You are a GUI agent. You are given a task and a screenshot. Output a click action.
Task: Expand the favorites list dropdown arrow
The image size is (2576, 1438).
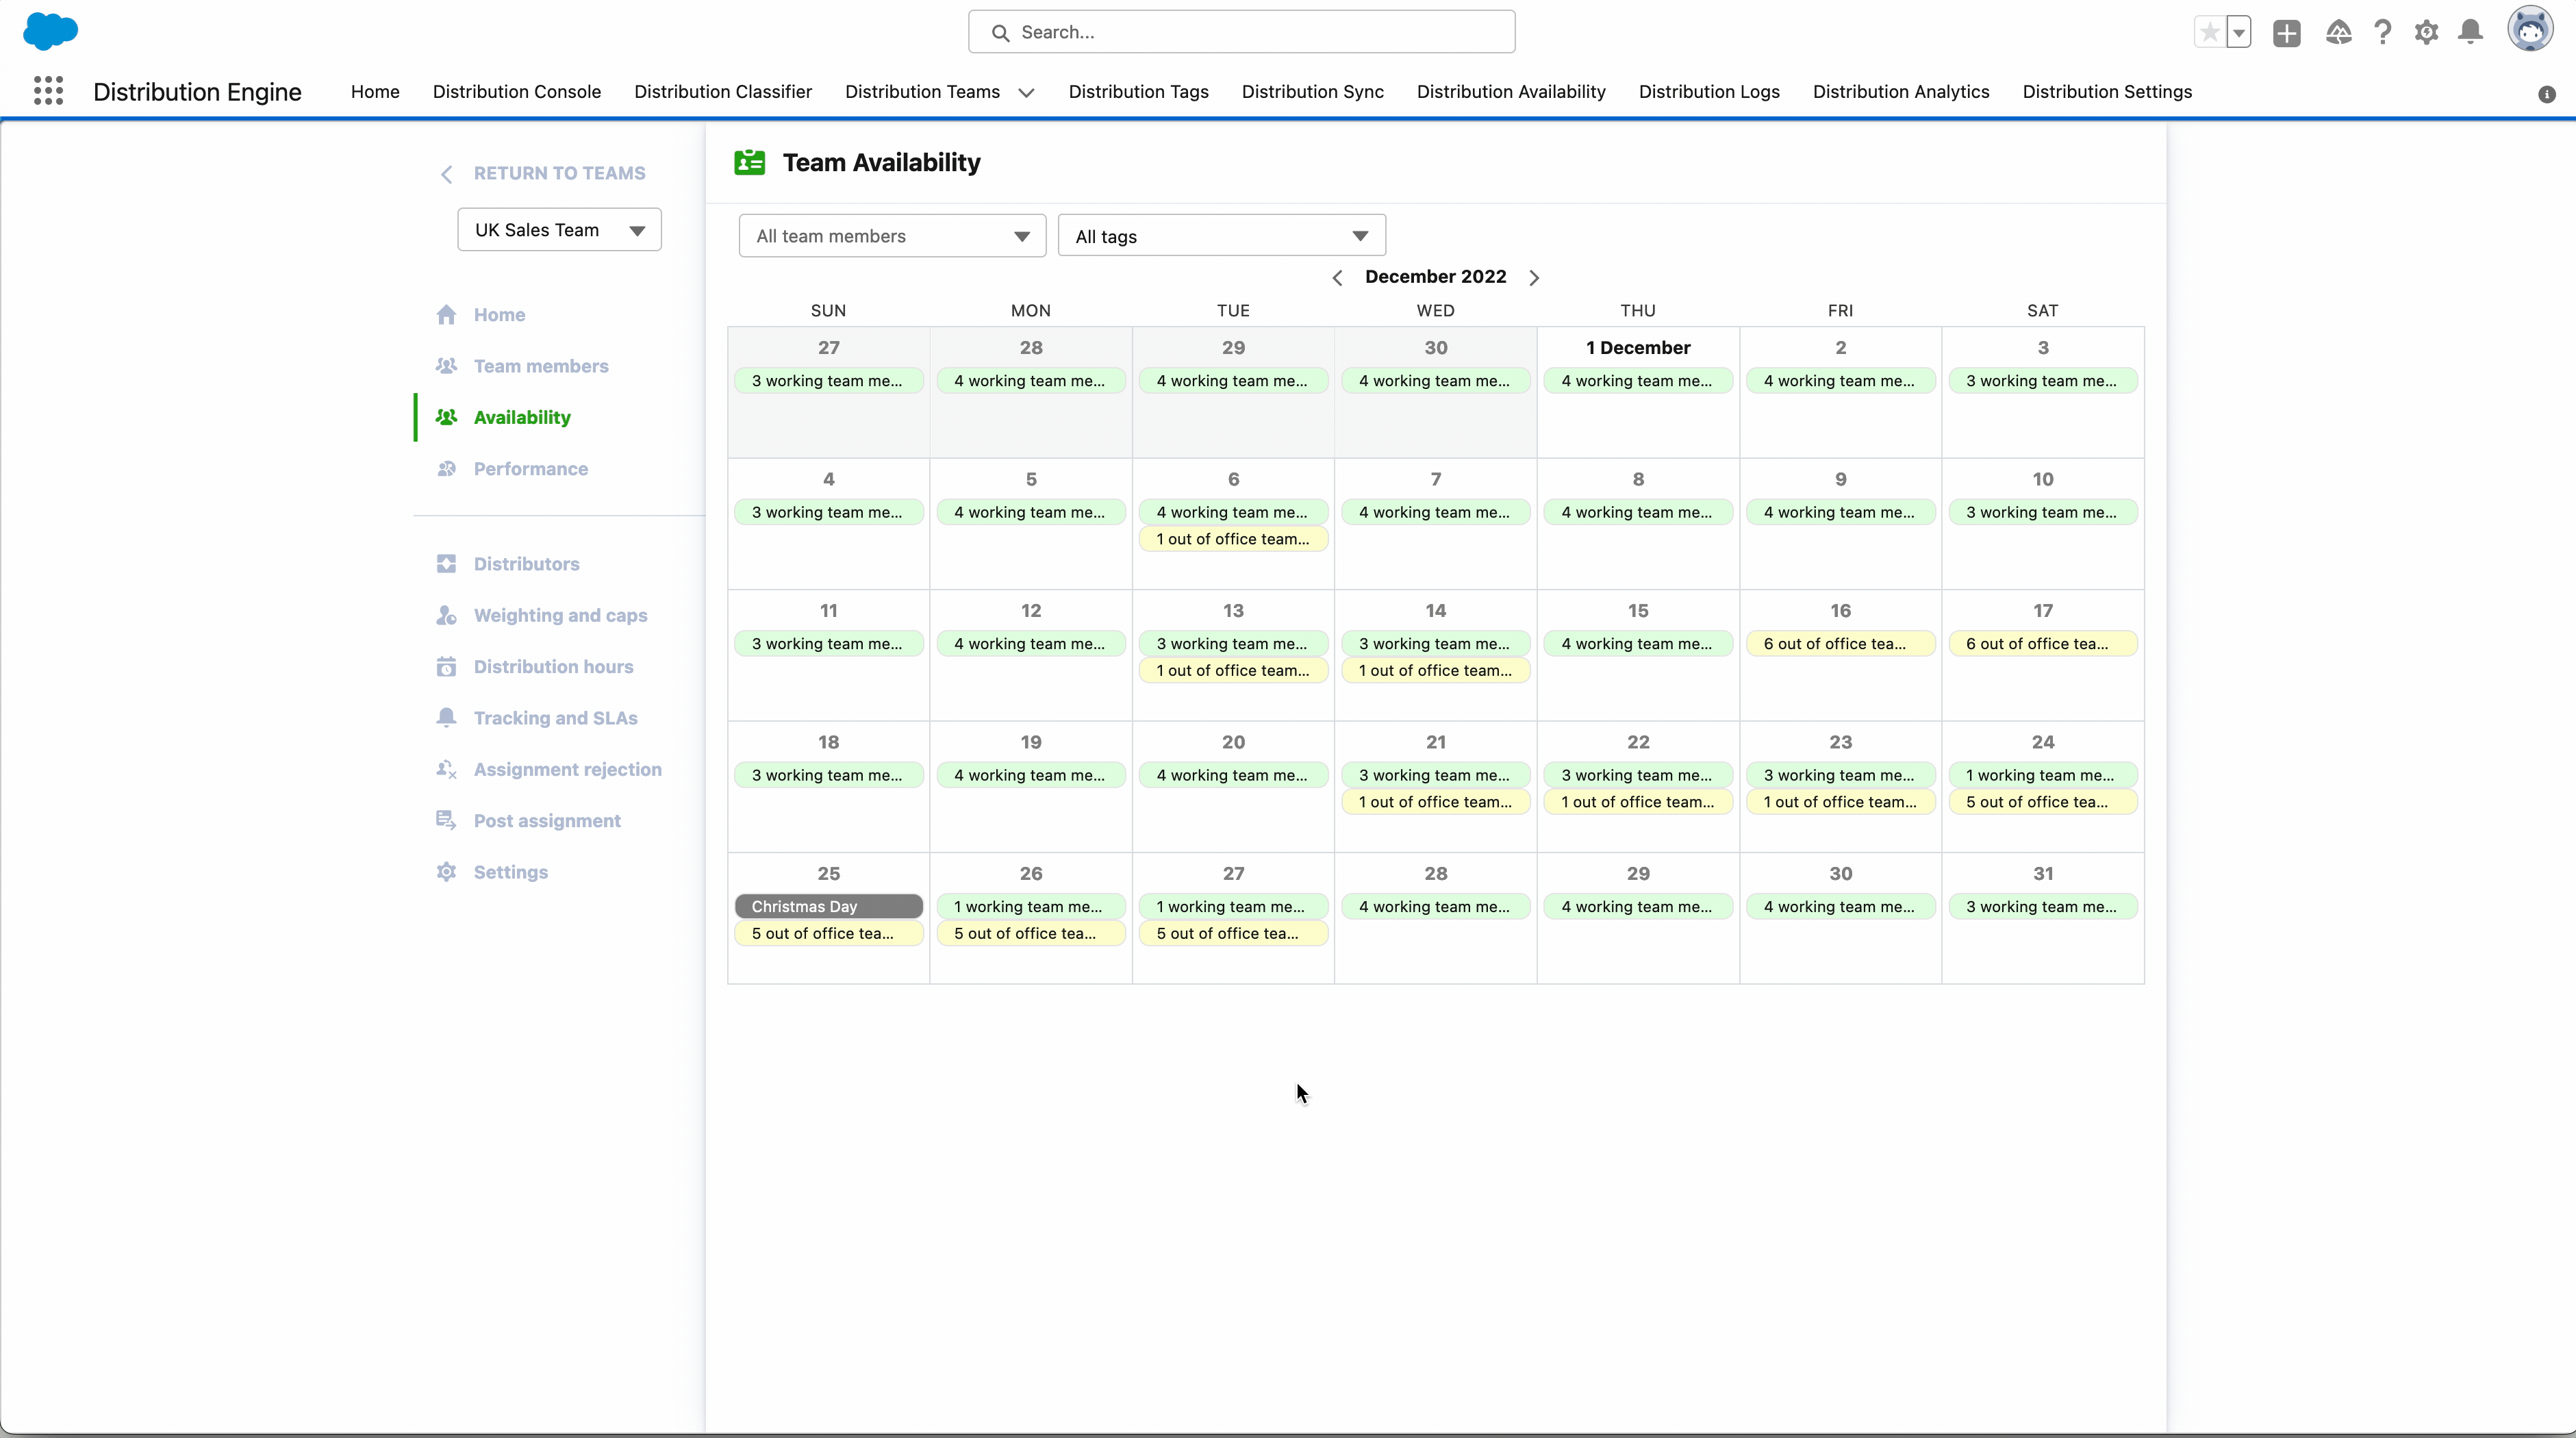[x=2239, y=32]
